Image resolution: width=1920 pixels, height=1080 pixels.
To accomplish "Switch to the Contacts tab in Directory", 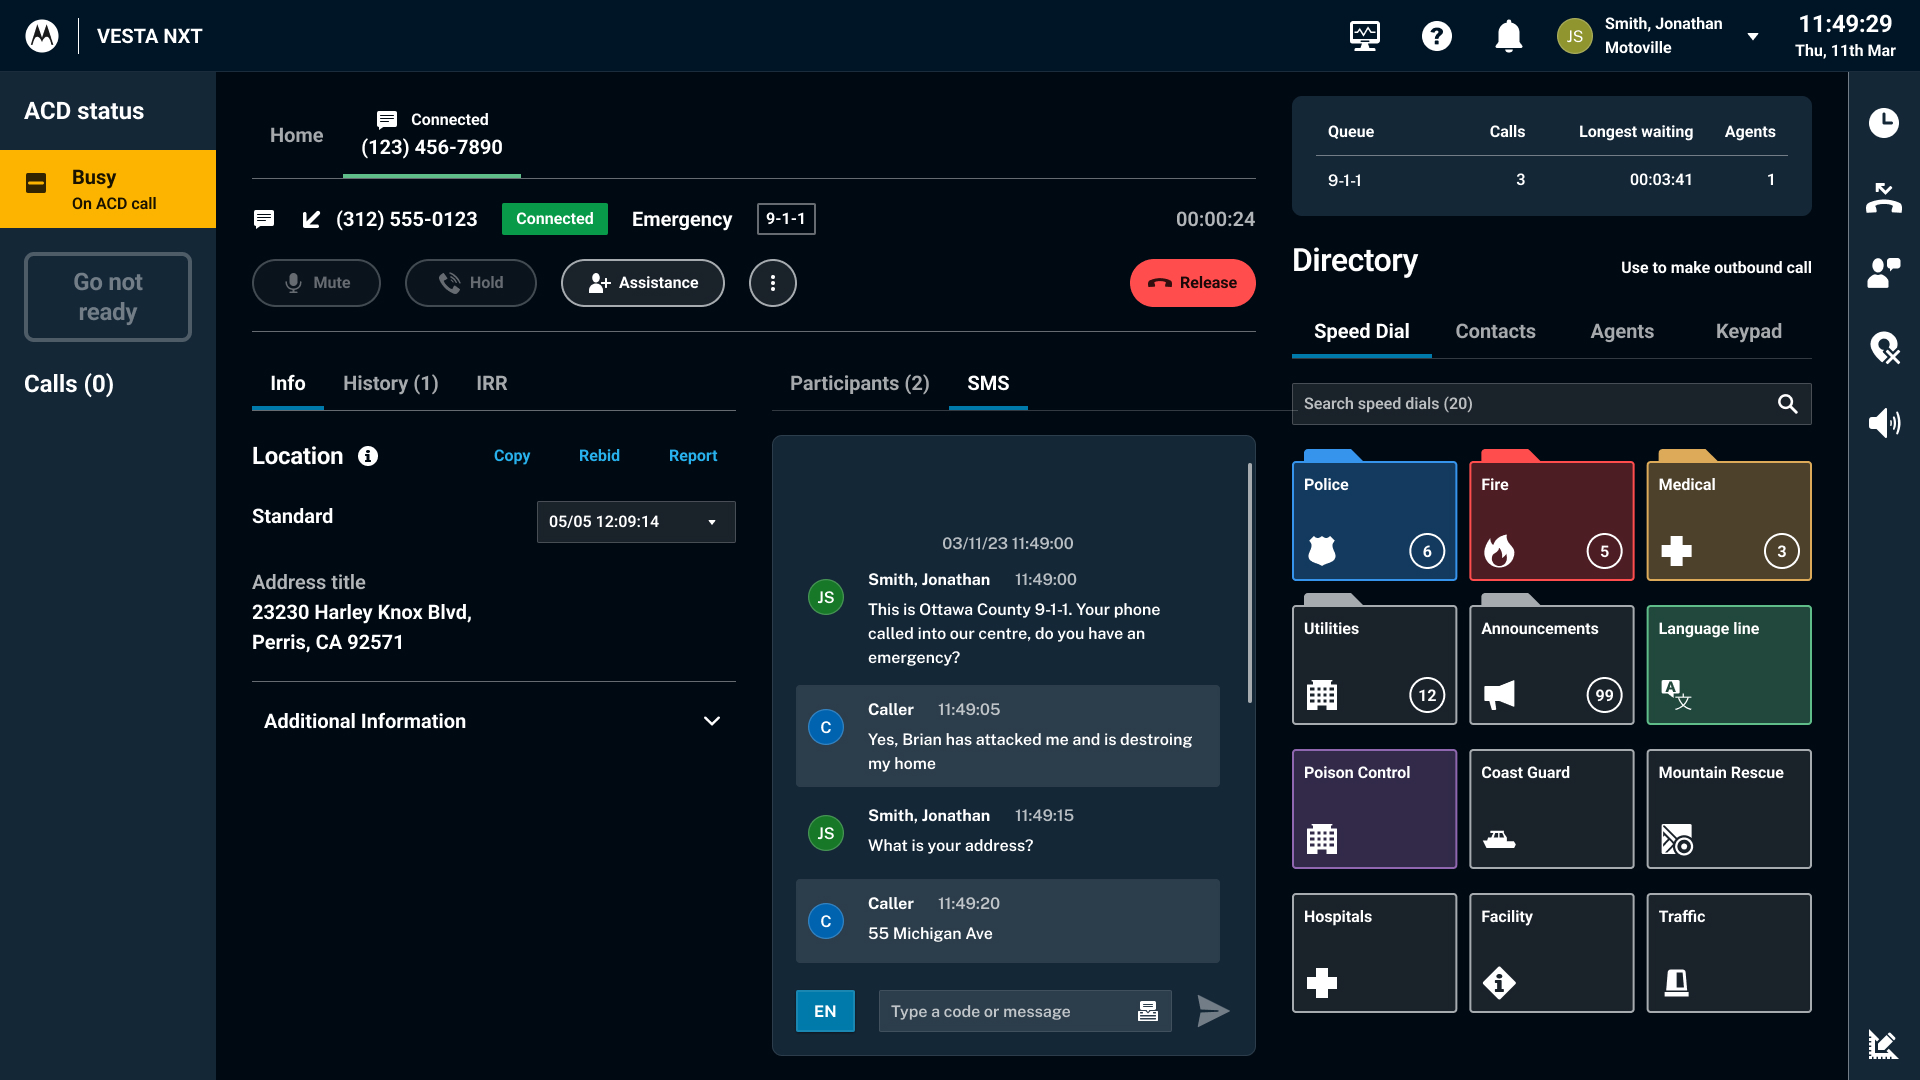I will [x=1495, y=331].
